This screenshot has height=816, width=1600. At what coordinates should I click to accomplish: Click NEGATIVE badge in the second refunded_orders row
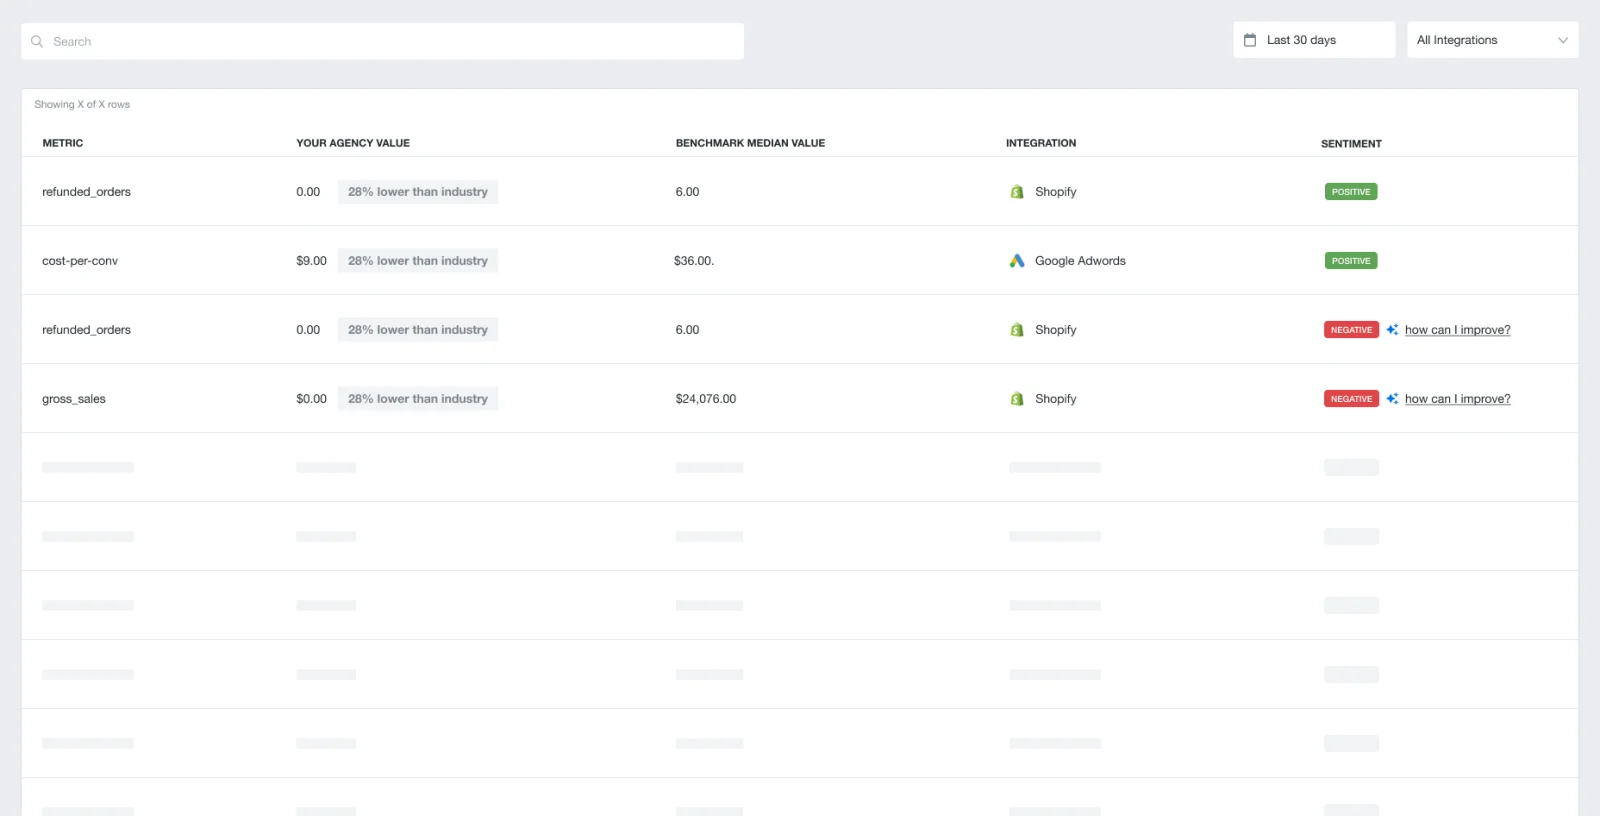click(1351, 330)
